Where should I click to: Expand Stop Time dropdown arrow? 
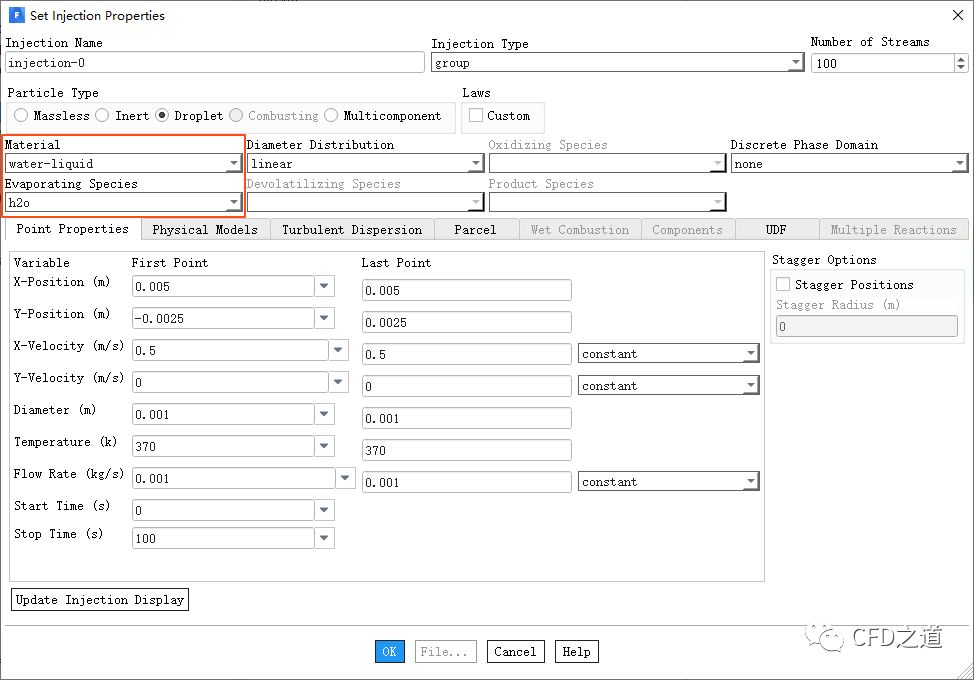[x=324, y=538]
